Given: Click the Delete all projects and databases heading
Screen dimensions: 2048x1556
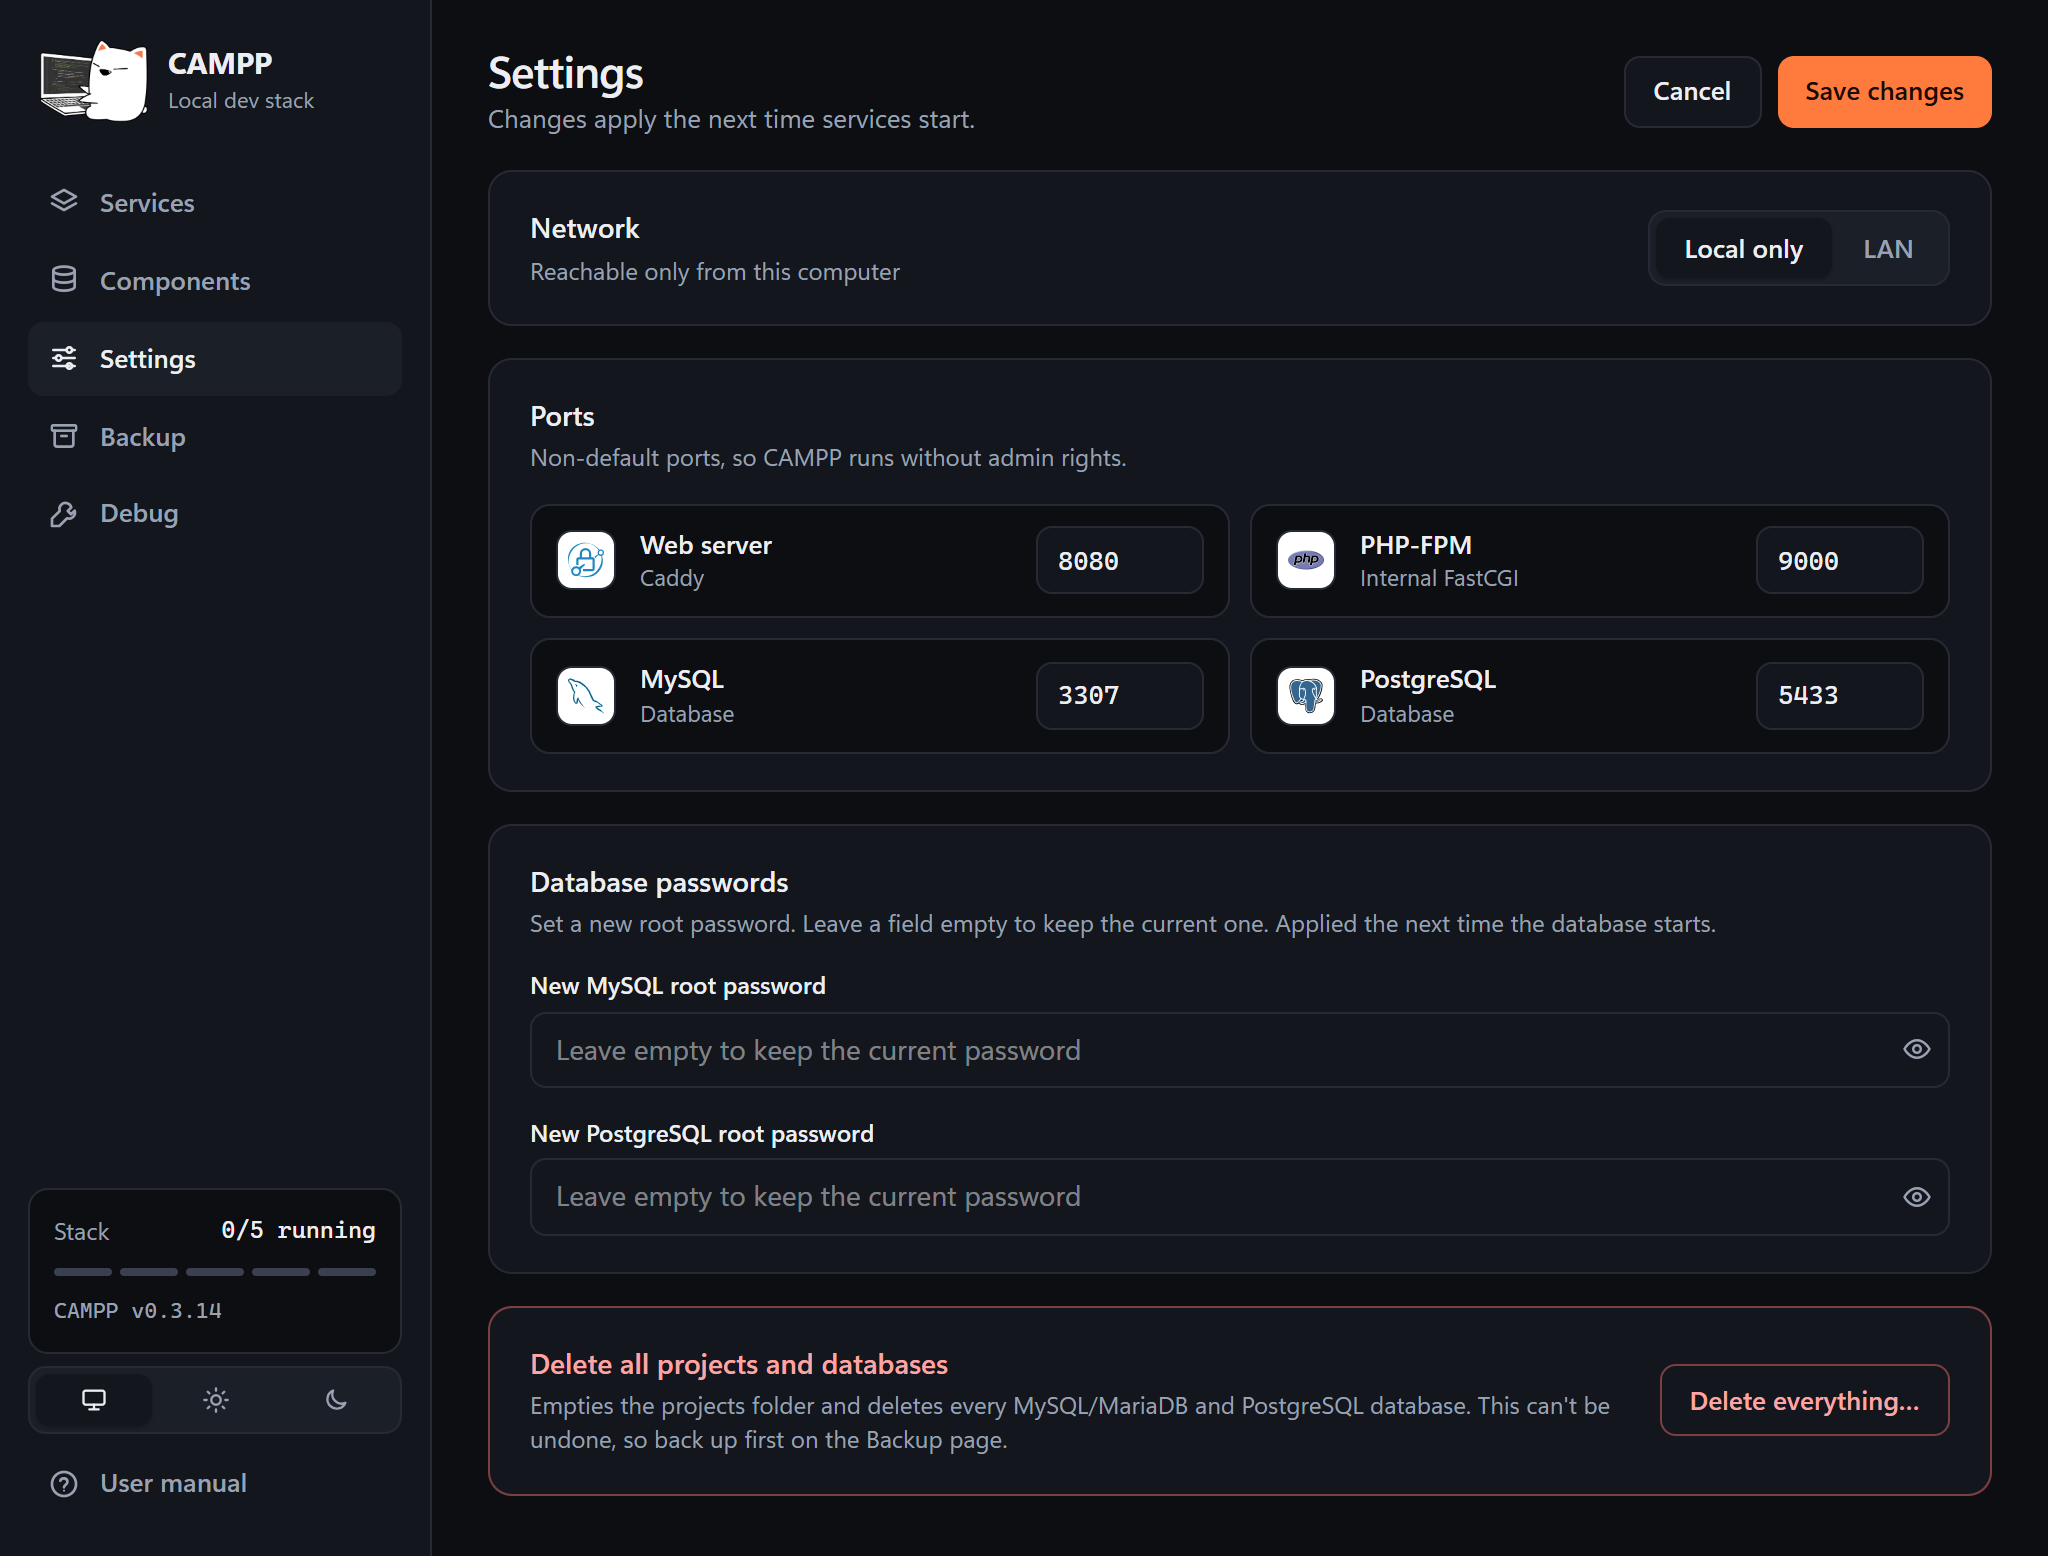Looking at the screenshot, I should coord(739,1365).
